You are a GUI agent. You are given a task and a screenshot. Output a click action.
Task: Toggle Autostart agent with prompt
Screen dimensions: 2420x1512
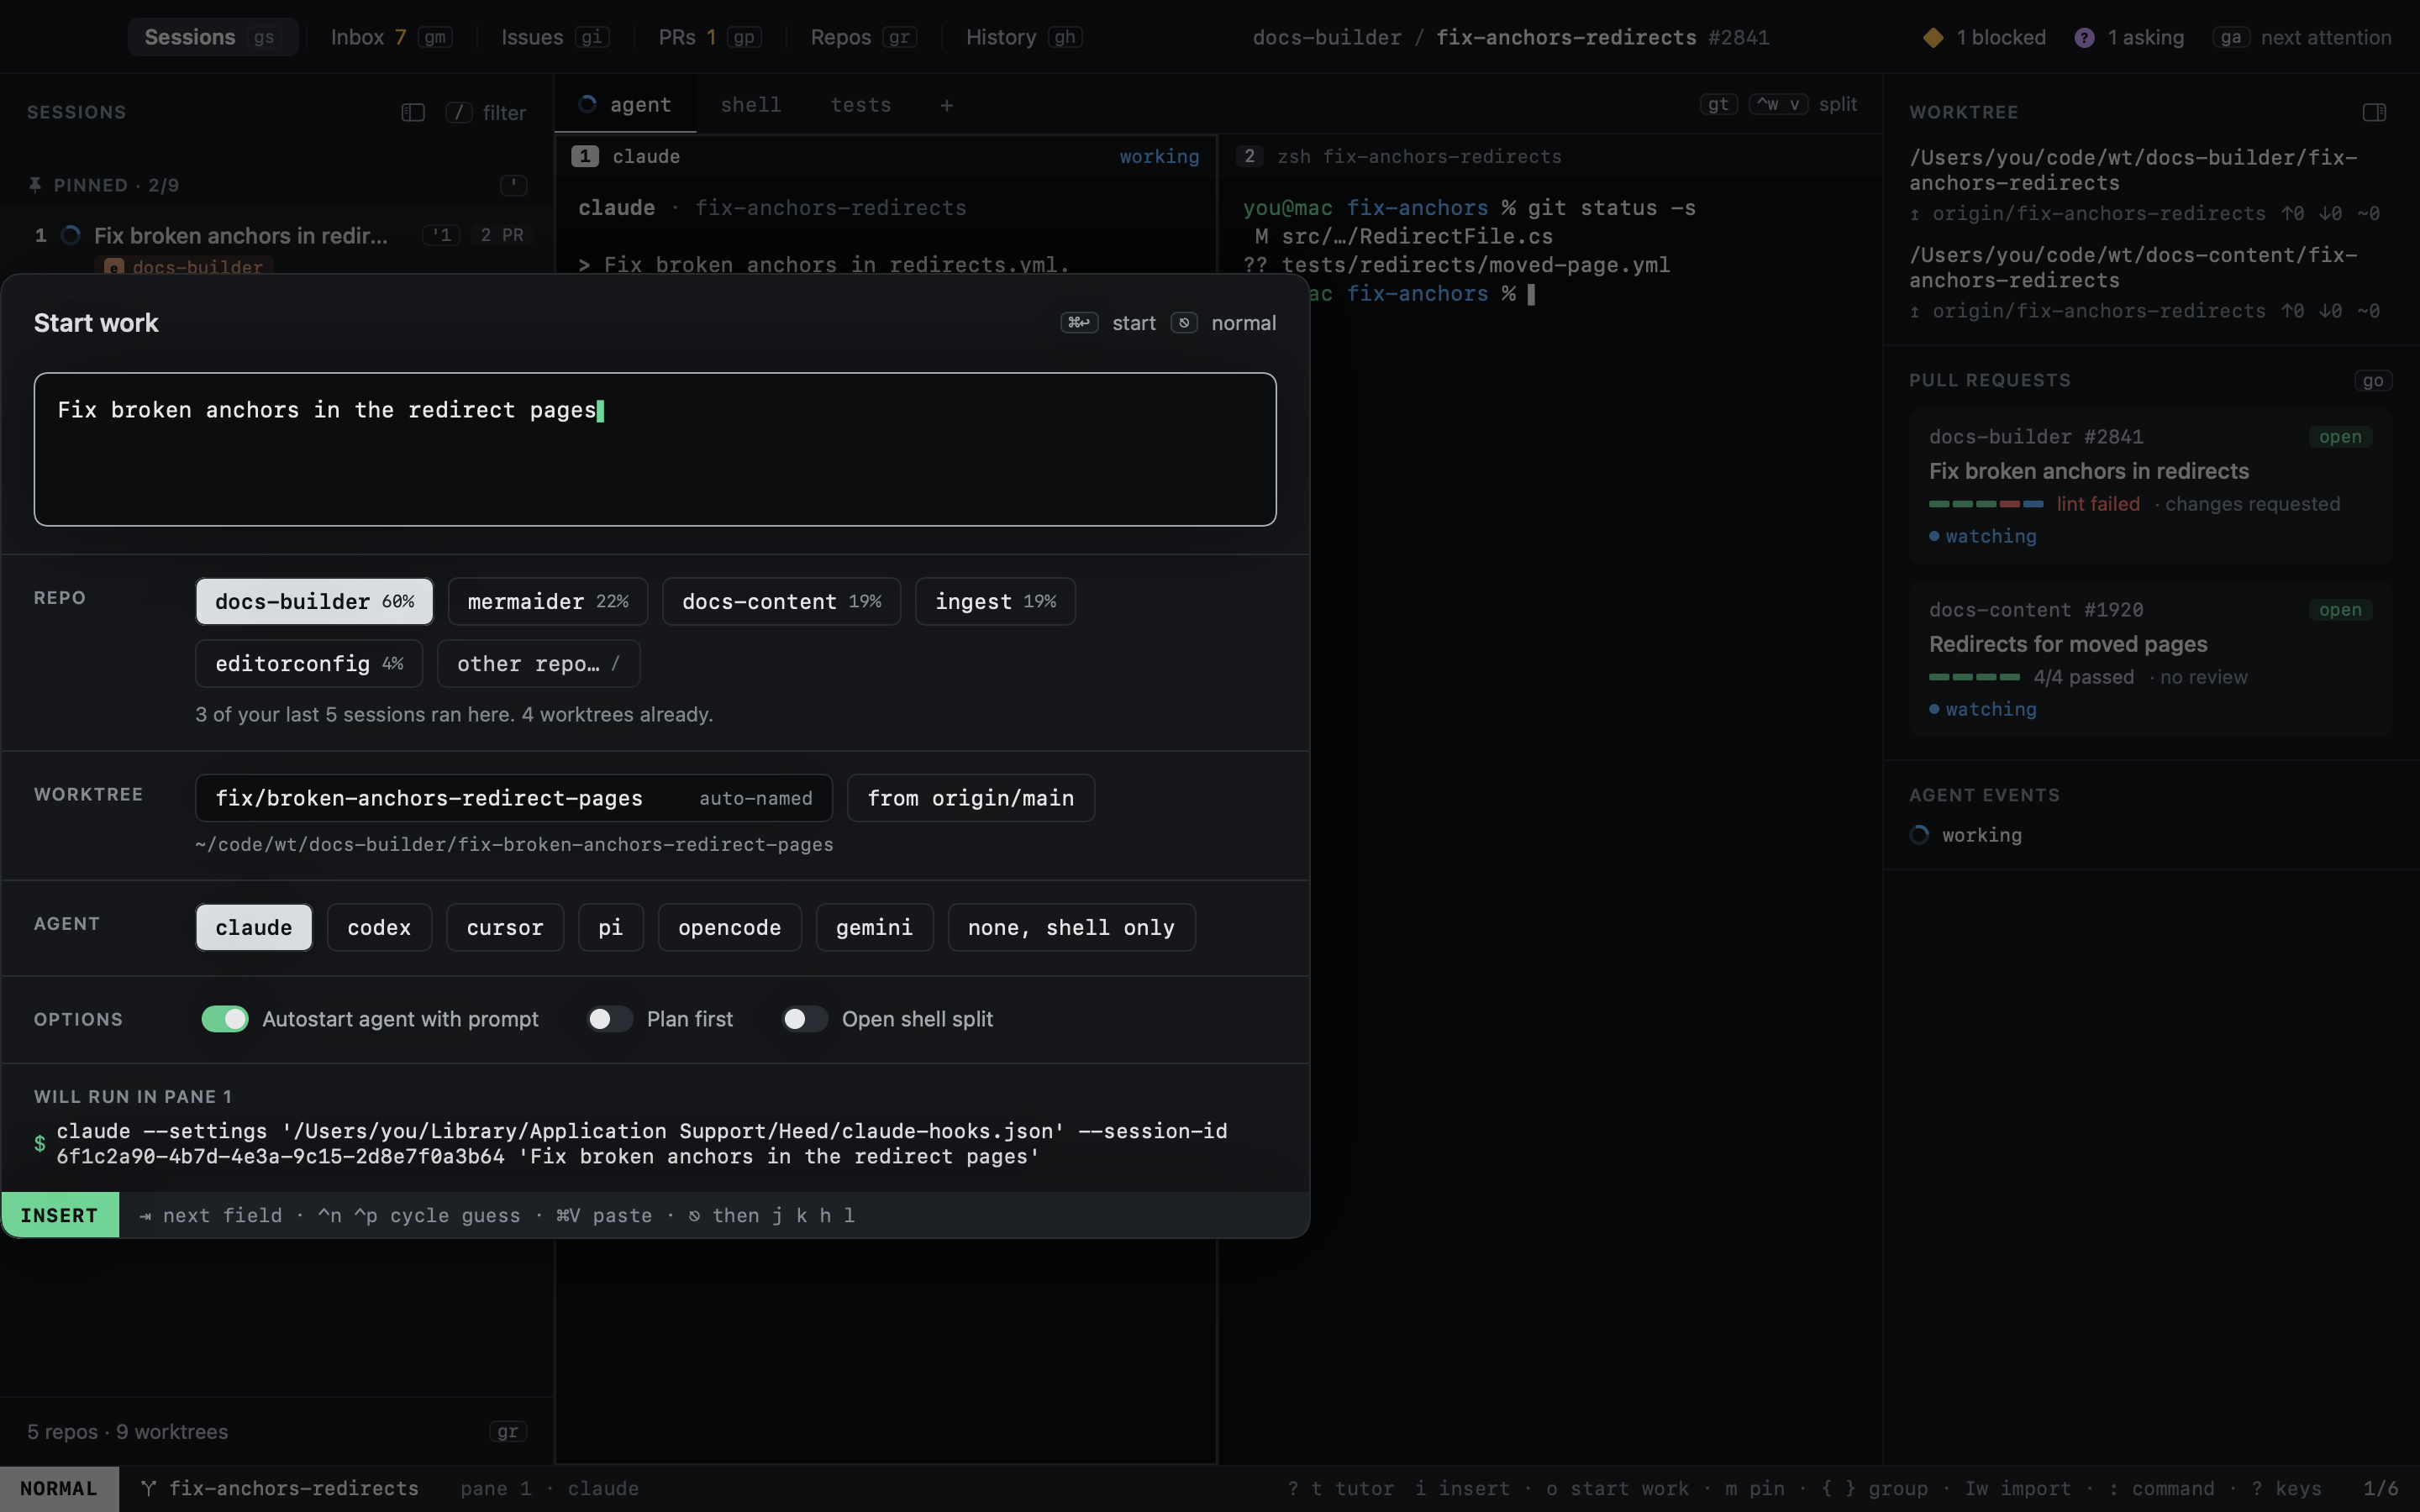click(225, 1019)
